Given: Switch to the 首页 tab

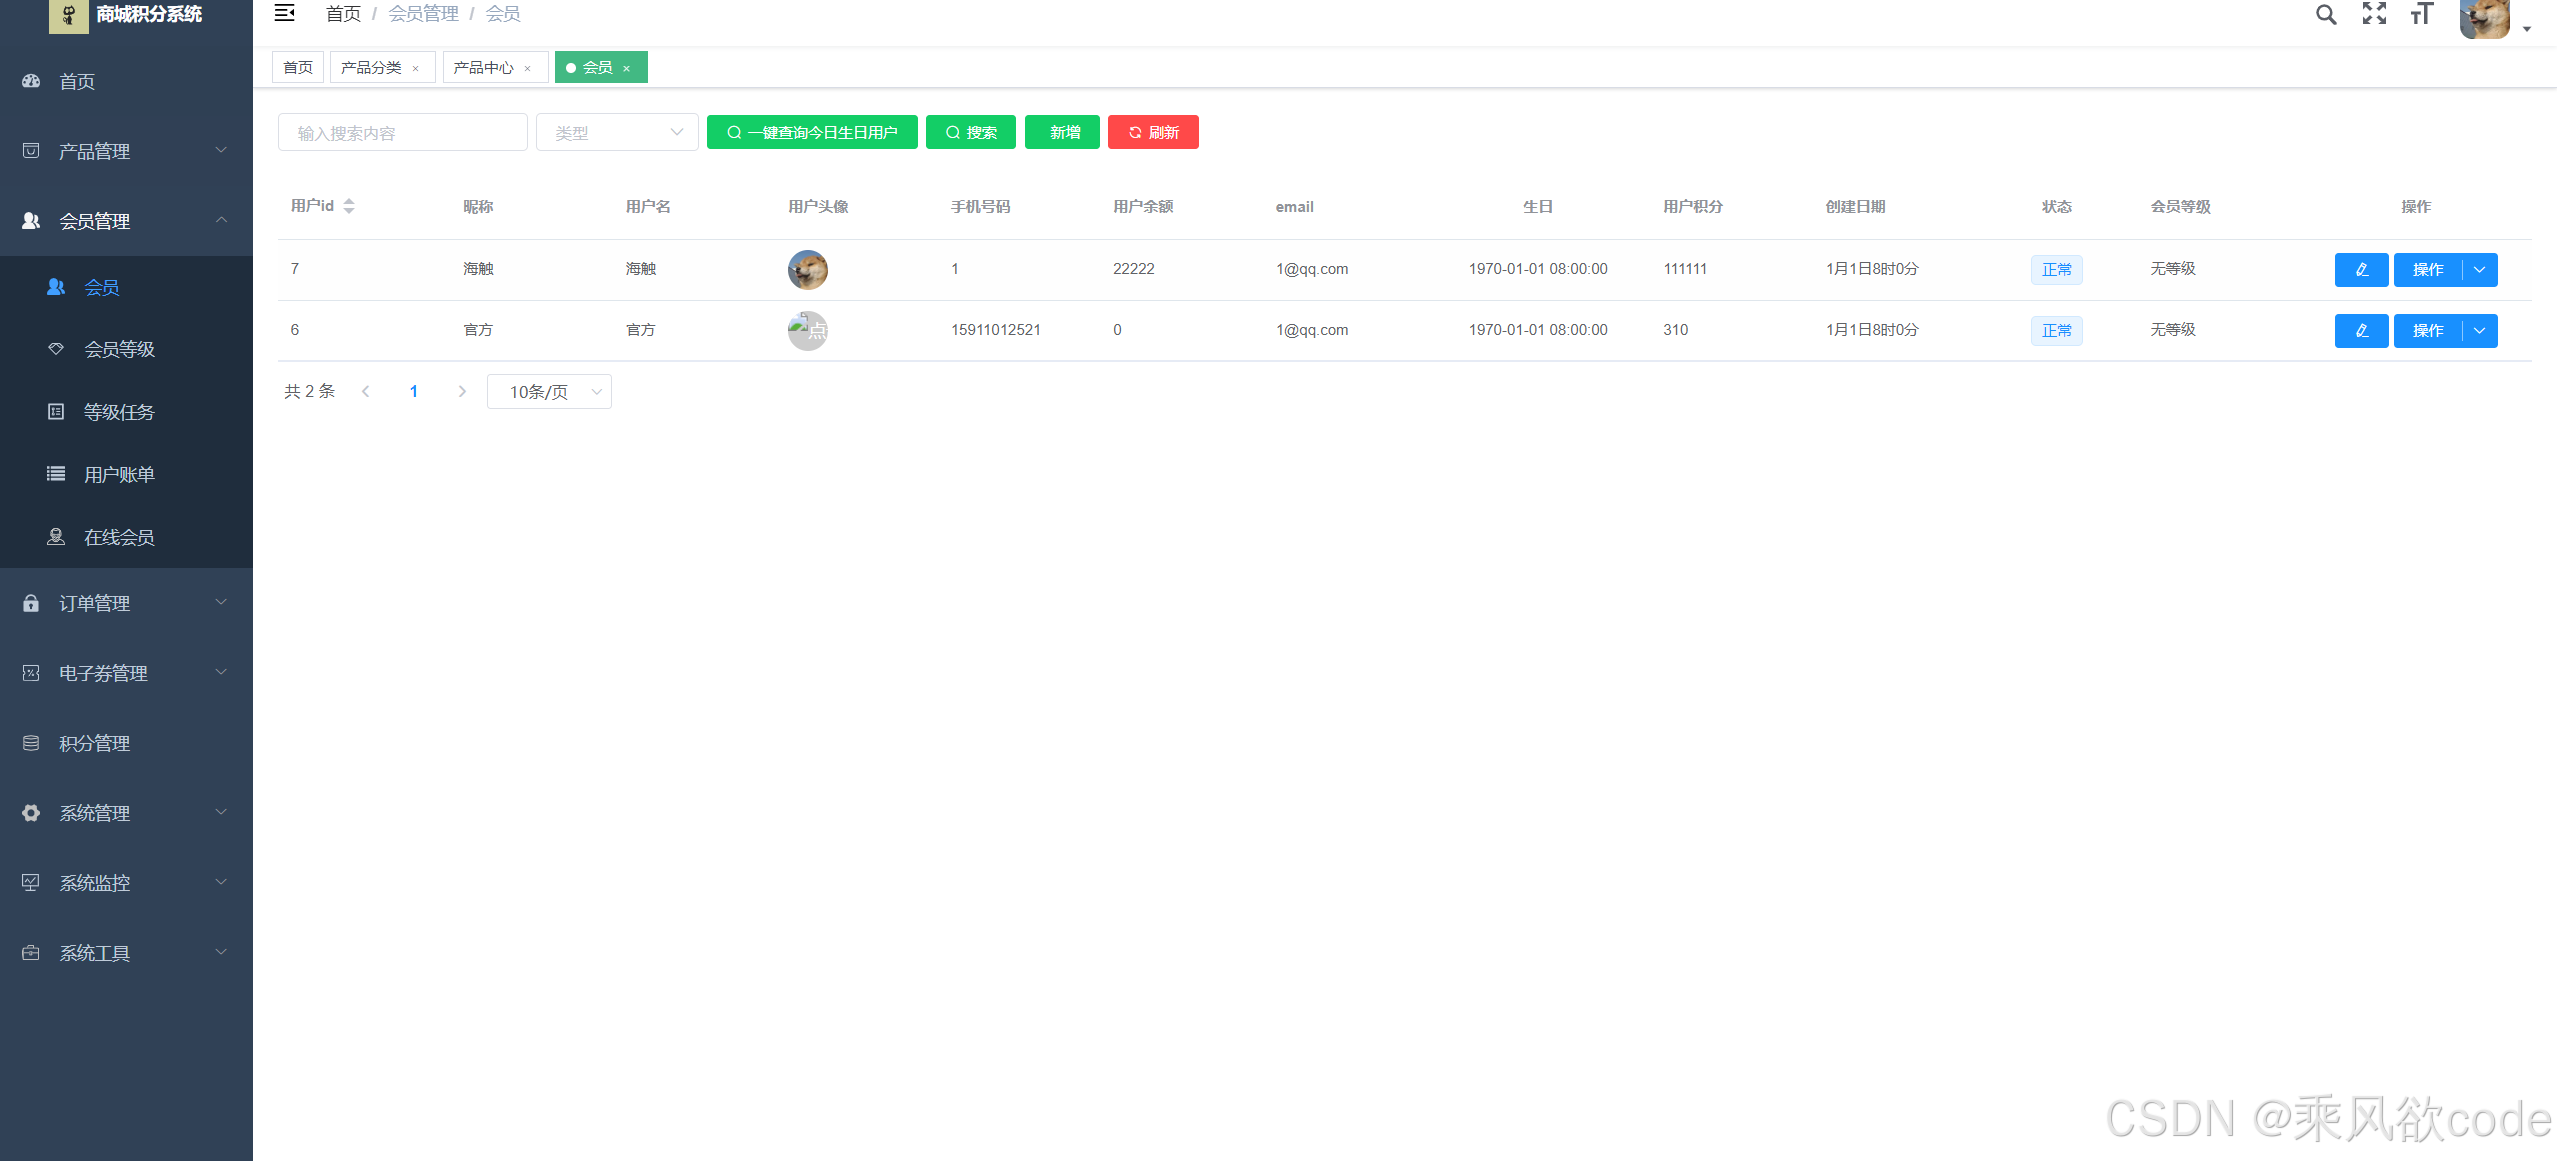Looking at the screenshot, I should (x=298, y=68).
